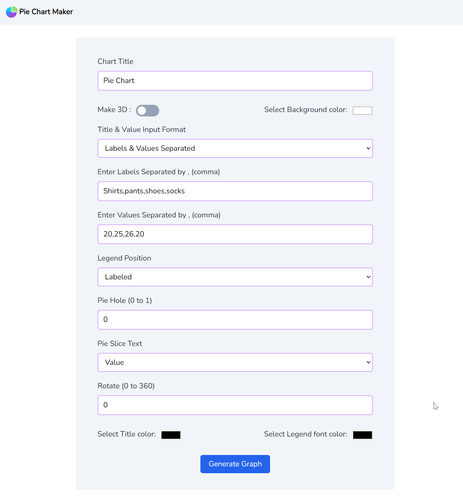463x497 pixels.
Task: Open the background color picker swatch
Action: (362, 110)
